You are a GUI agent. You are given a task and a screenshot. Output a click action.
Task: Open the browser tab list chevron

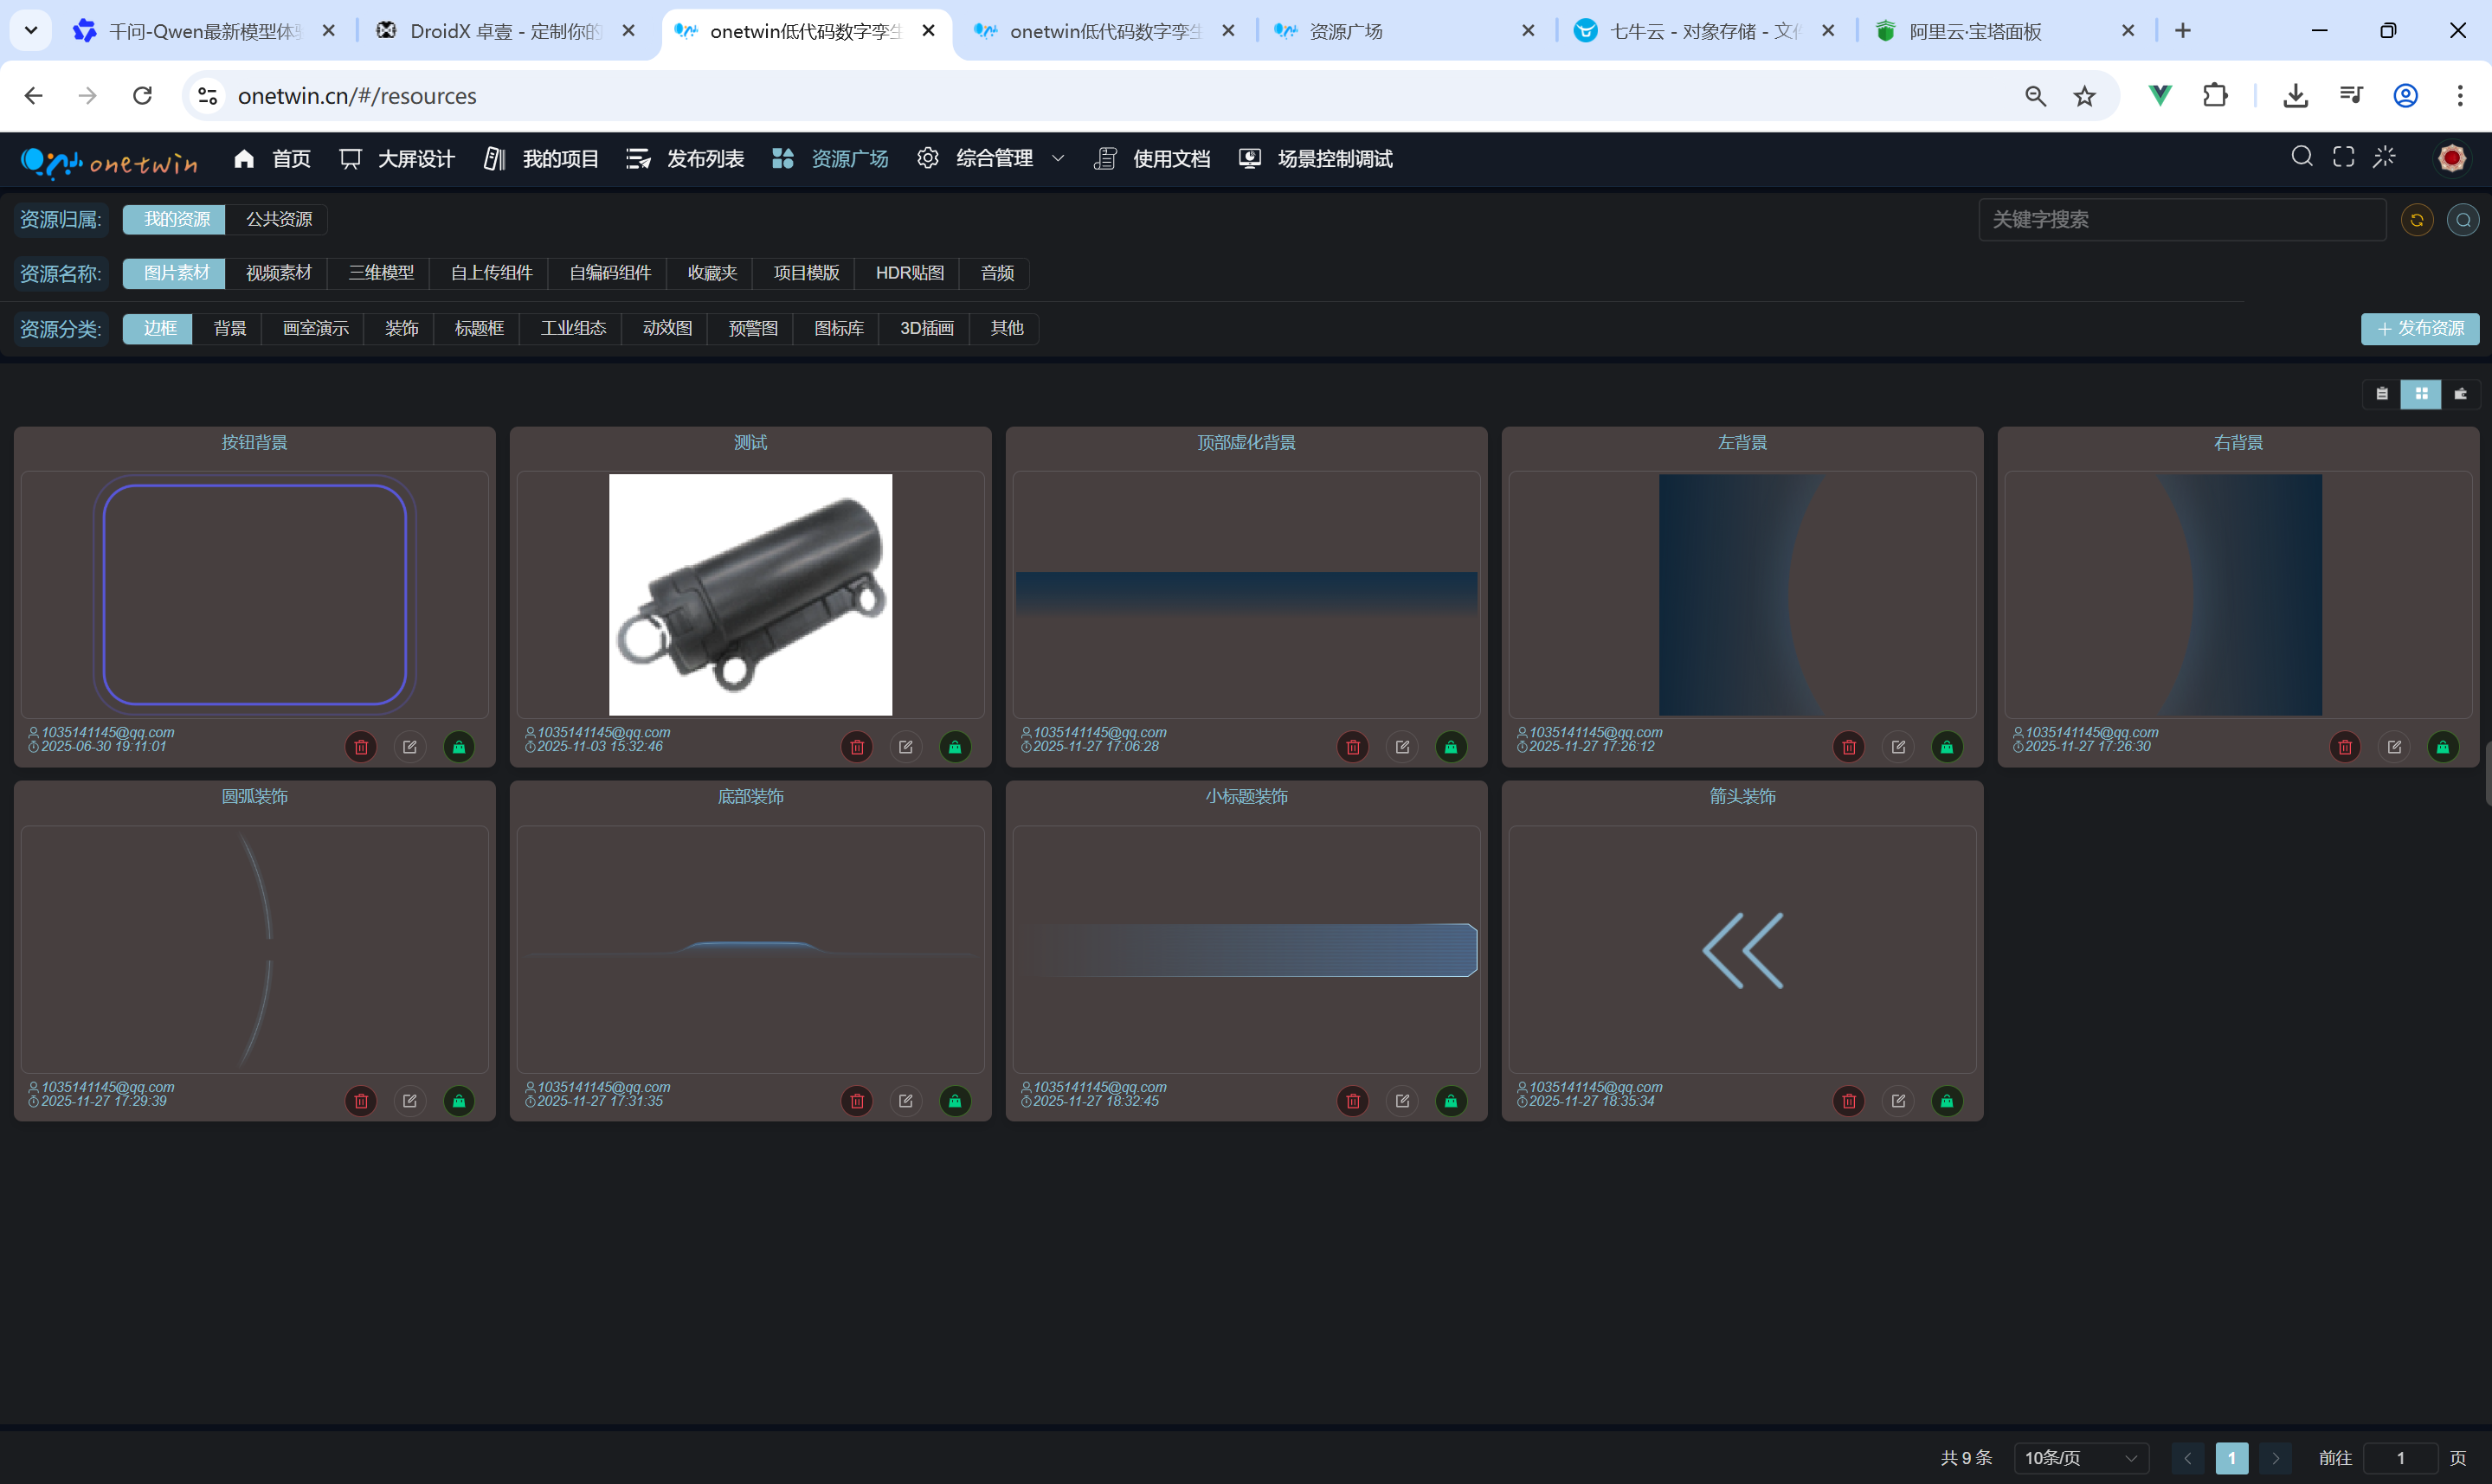pos(31,30)
